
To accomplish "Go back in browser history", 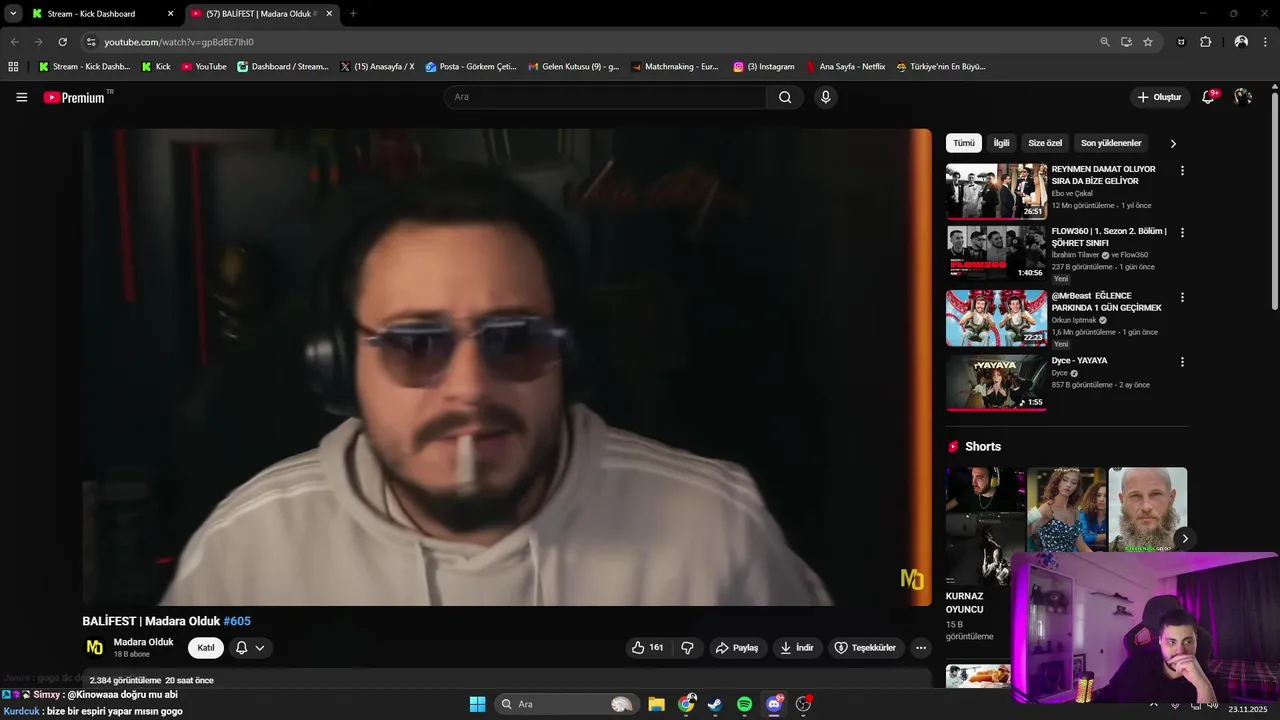I will pyautogui.click(x=14, y=42).
